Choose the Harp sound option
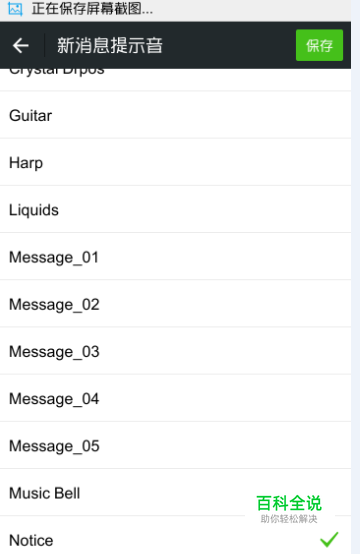This screenshot has width=360, height=554. click(175, 163)
